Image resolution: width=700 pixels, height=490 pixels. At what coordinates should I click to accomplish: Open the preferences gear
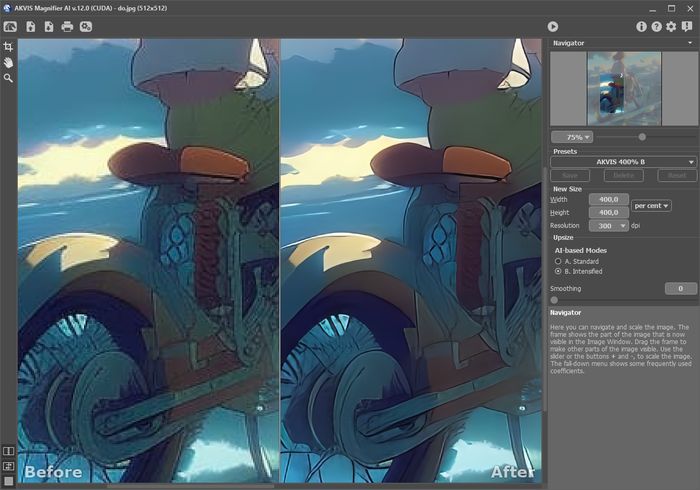(671, 27)
